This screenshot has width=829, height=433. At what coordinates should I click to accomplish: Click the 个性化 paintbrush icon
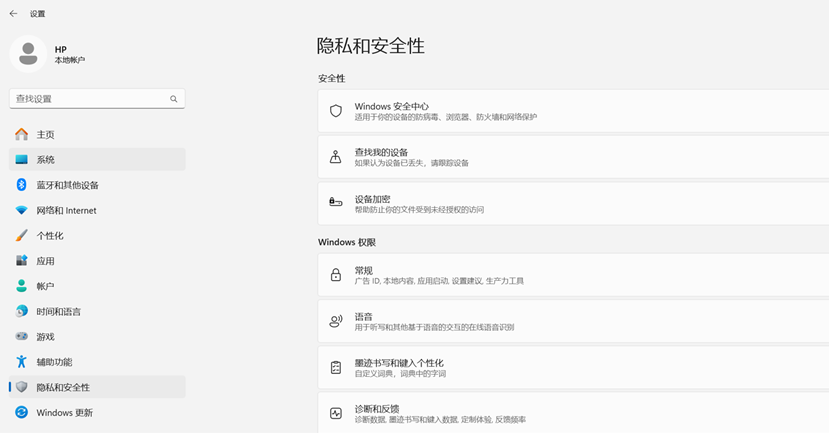21,235
